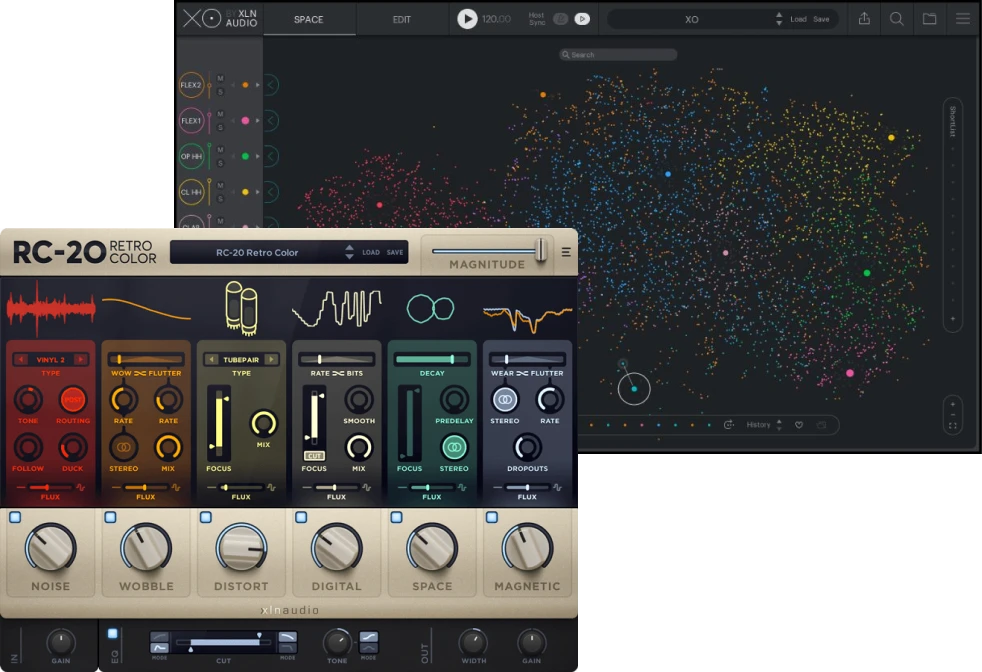Image resolution: width=982 pixels, height=672 pixels.
Task: Switch to the EDIT tab
Action: (x=401, y=19)
